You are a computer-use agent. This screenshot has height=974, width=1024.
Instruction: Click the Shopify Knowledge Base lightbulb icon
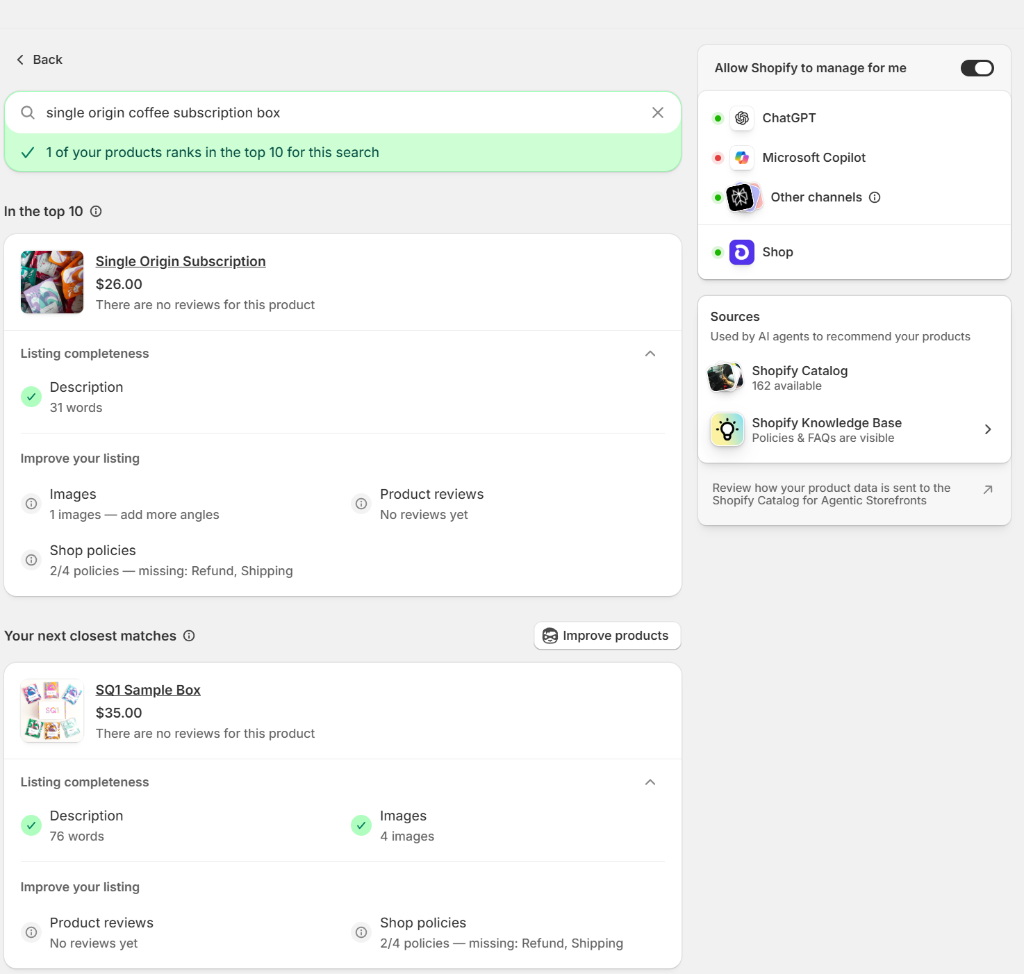(727, 430)
